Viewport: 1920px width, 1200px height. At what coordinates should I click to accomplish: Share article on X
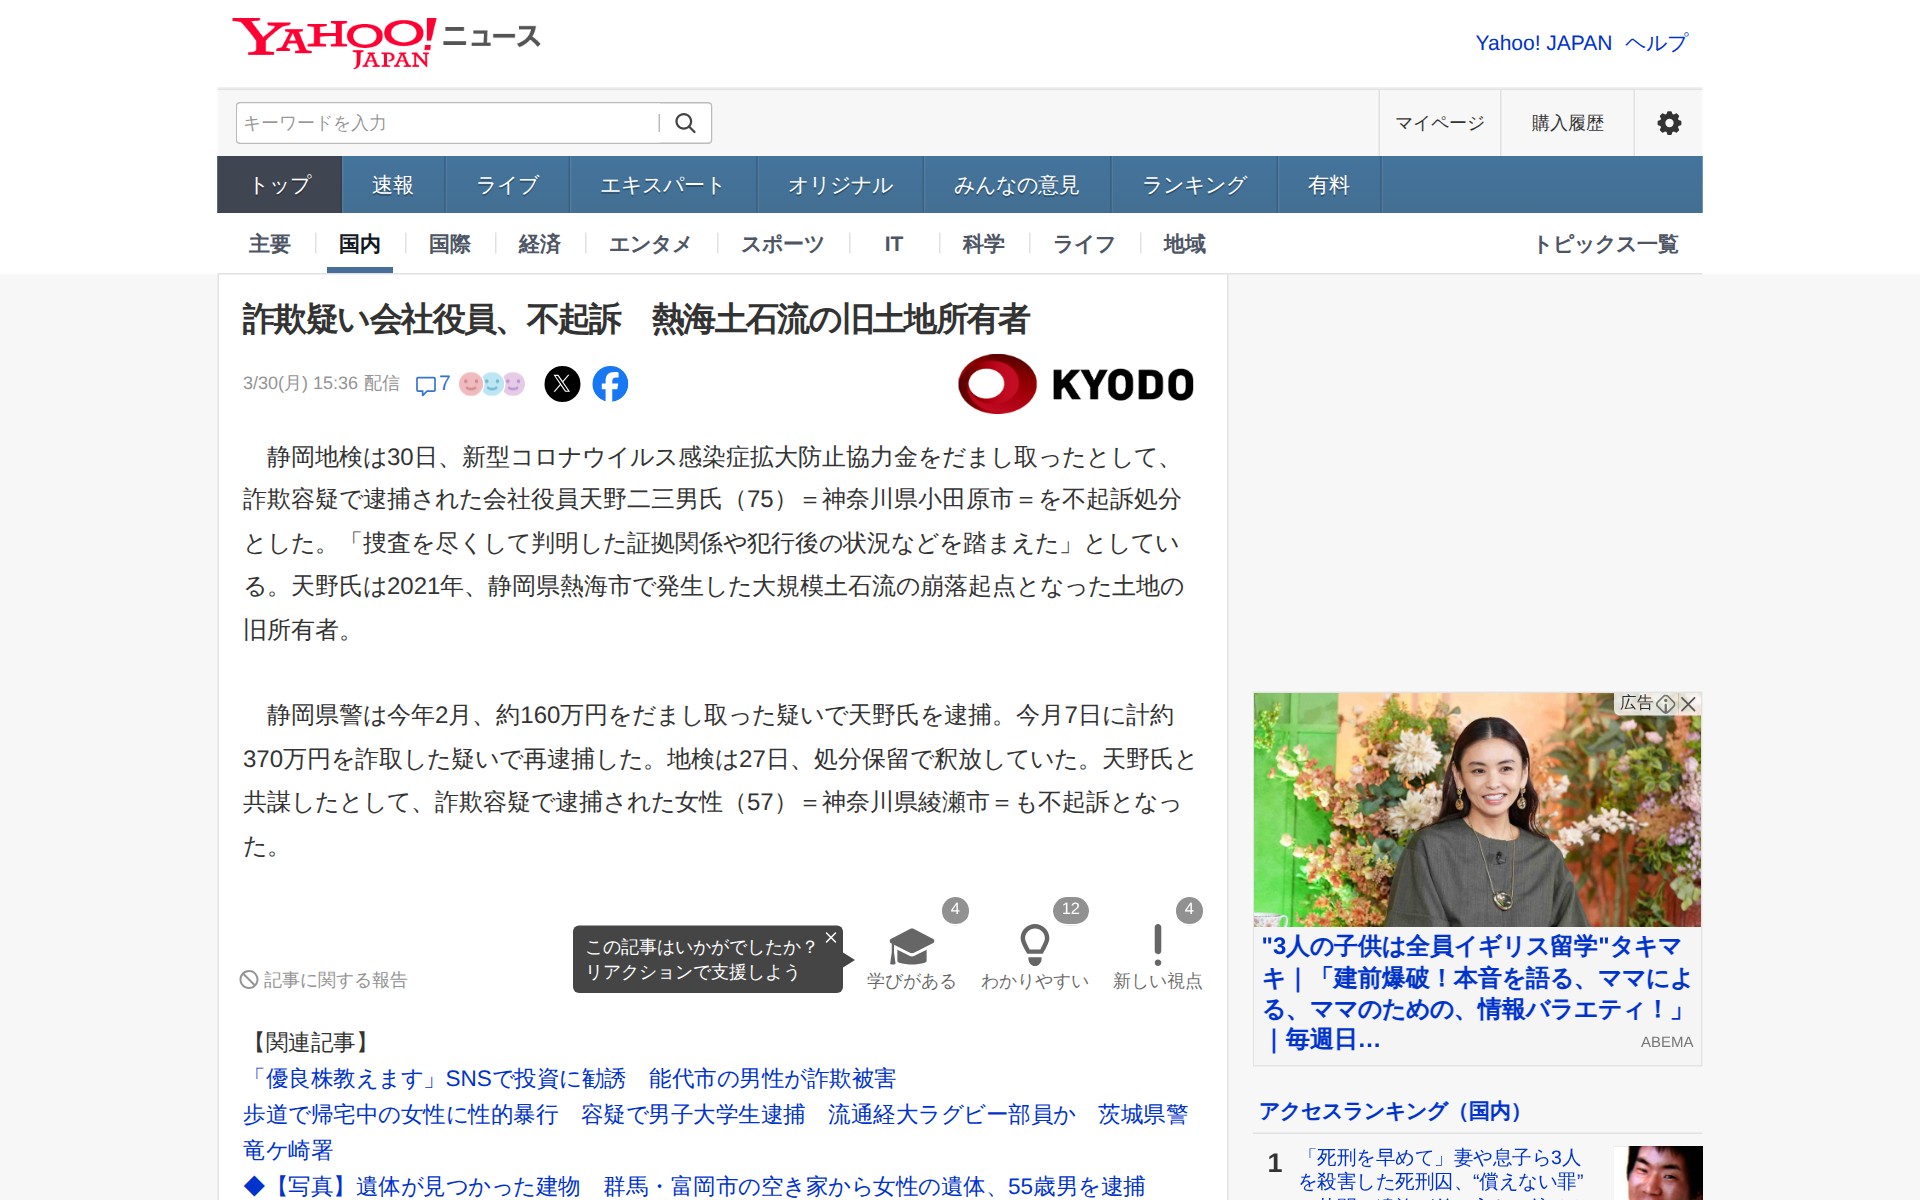[x=562, y=384]
